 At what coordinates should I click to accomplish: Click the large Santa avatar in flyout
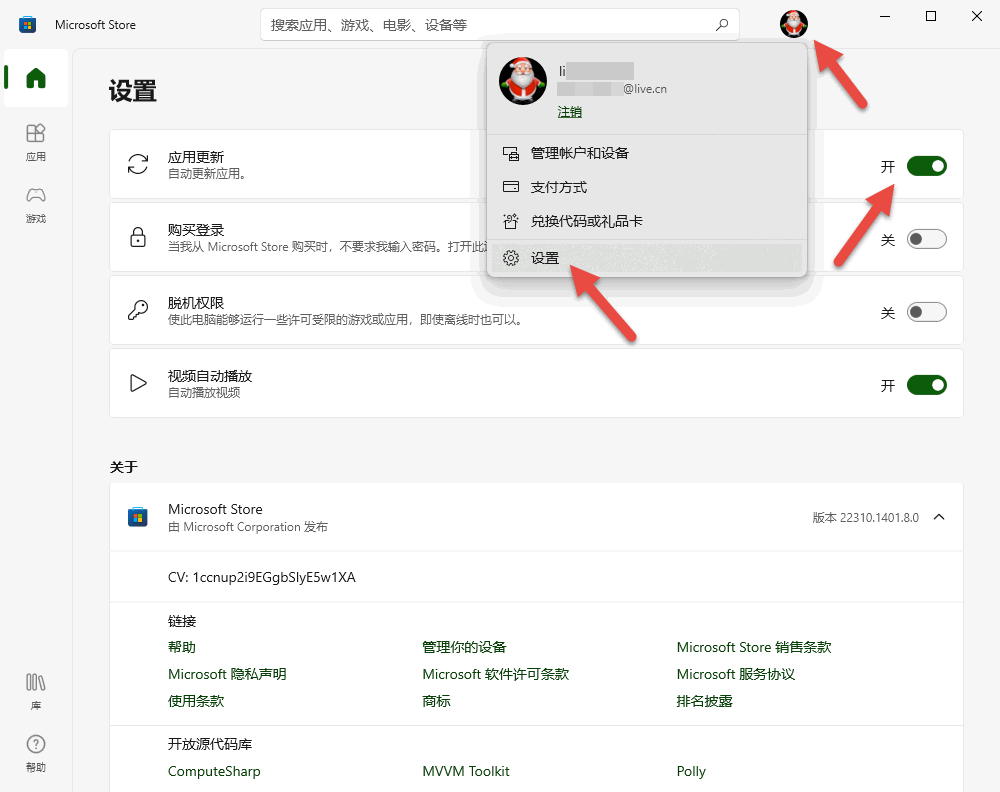[523, 81]
